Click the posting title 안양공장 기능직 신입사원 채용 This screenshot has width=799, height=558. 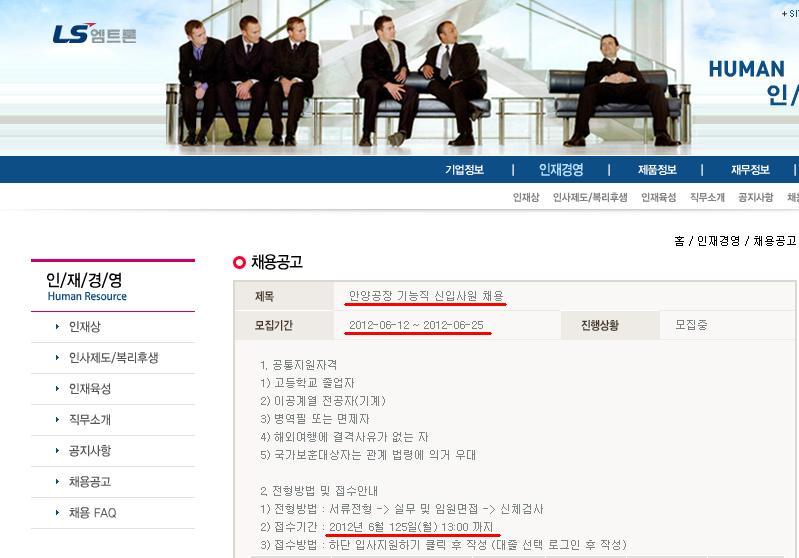(x=426, y=296)
